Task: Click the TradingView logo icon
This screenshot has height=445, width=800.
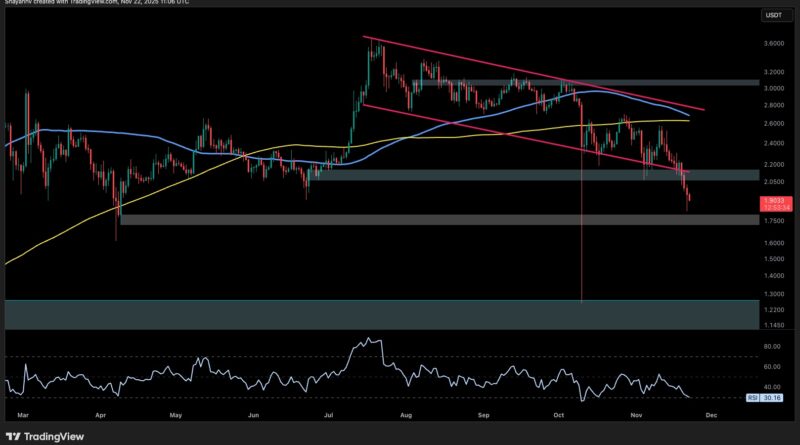Action: pyautogui.click(x=13, y=436)
